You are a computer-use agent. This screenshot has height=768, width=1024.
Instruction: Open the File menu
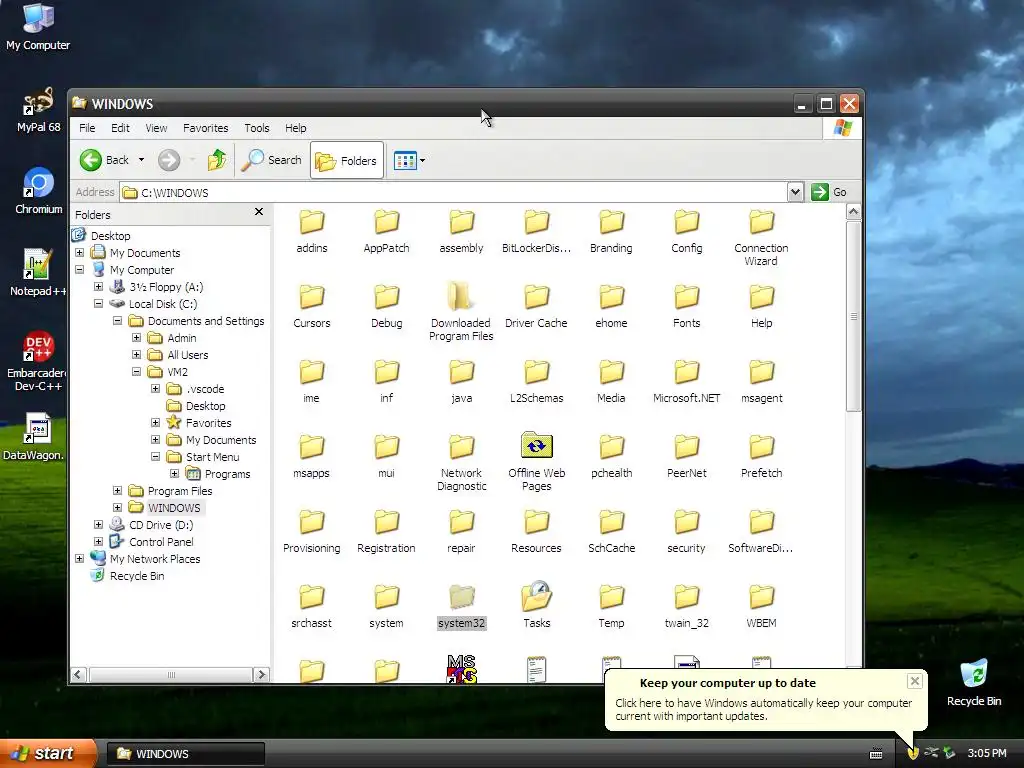[87, 128]
